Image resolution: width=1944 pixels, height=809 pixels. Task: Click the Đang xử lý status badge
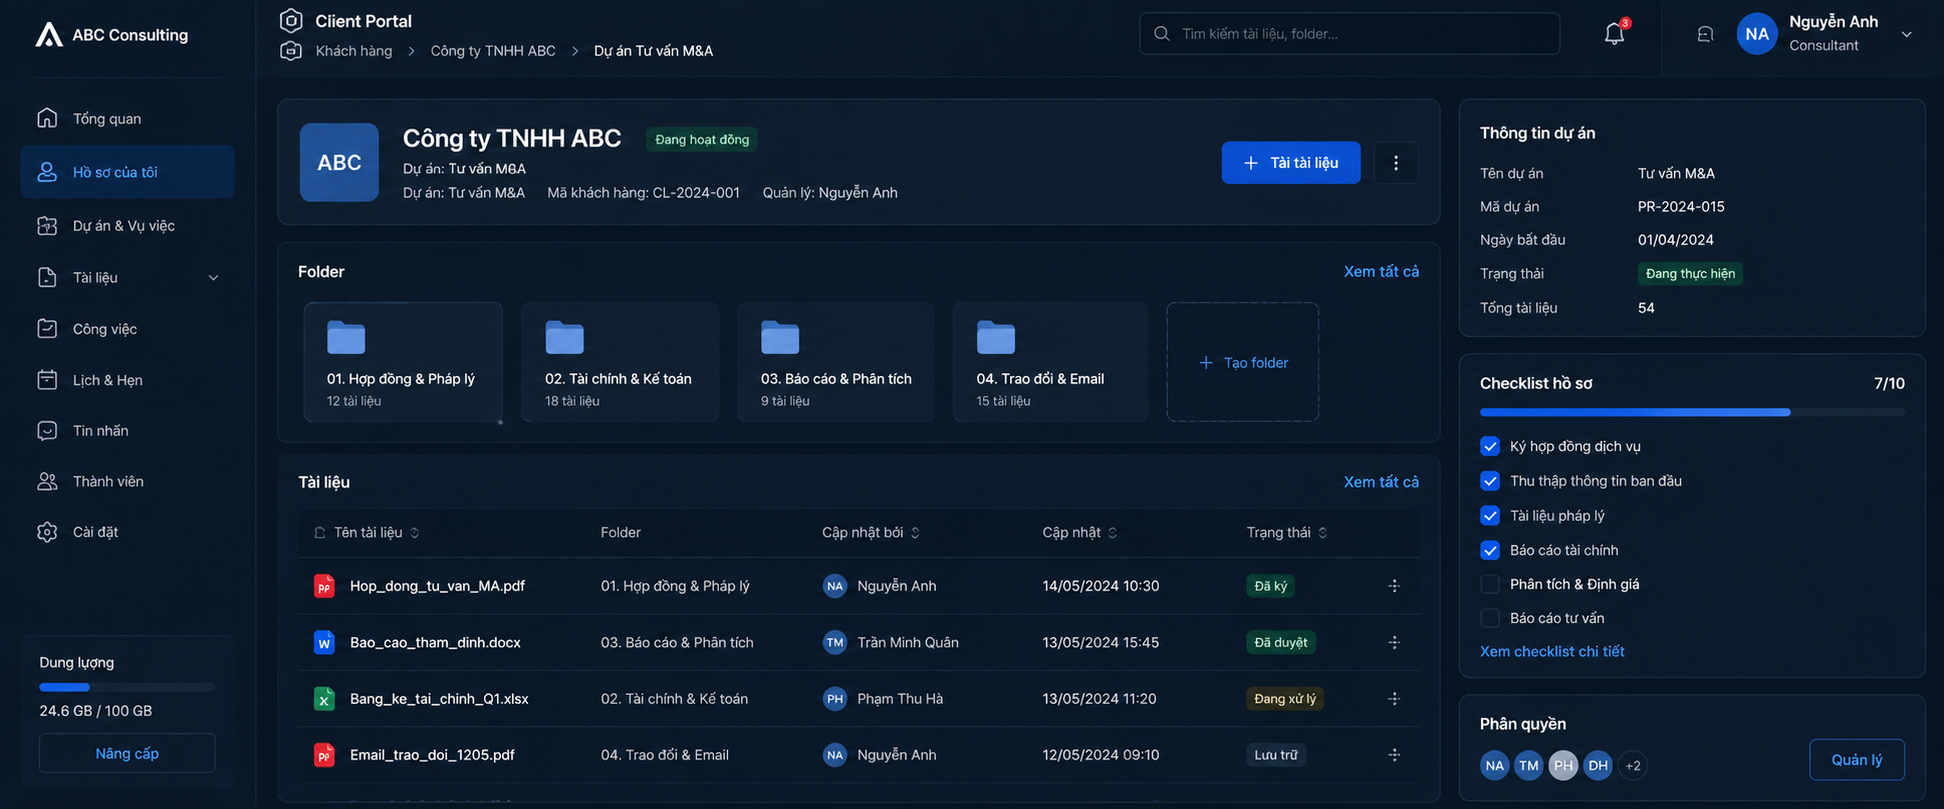click(1285, 699)
